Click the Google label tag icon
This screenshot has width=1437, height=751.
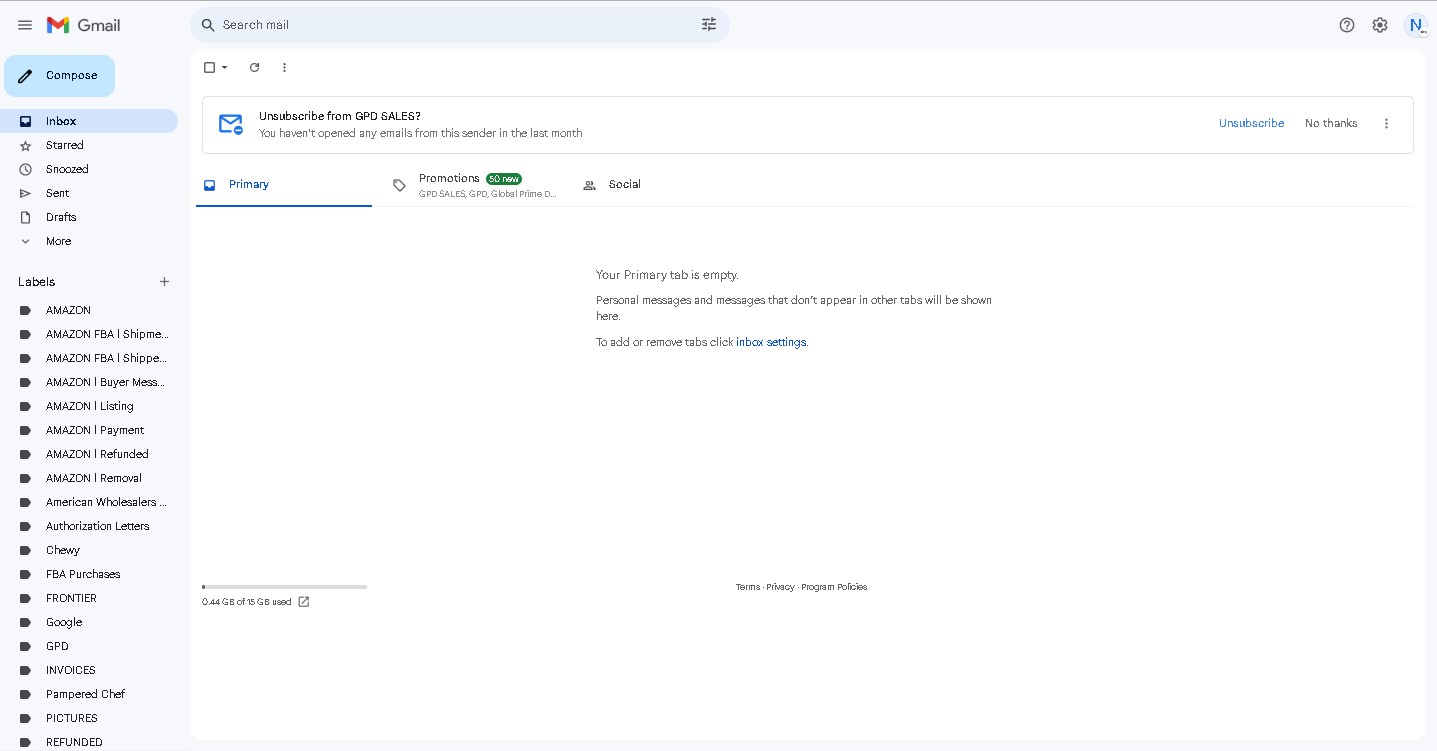tap(26, 622)
